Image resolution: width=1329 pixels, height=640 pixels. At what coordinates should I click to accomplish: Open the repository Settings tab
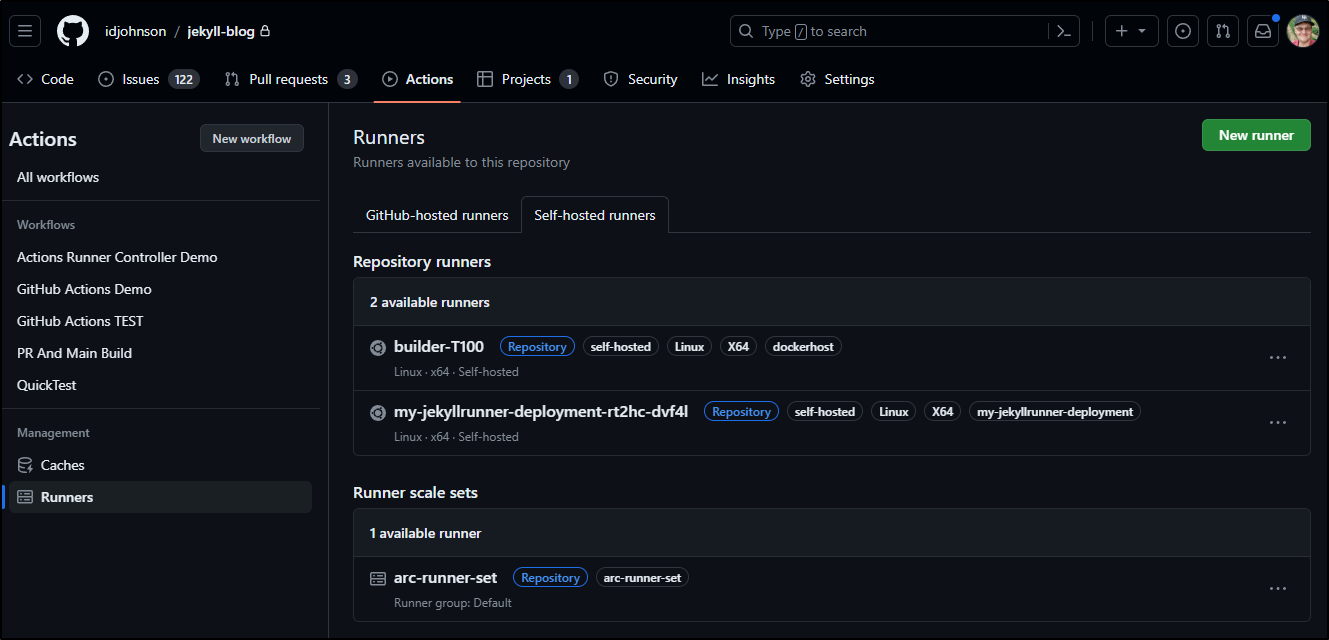[837, 79]
